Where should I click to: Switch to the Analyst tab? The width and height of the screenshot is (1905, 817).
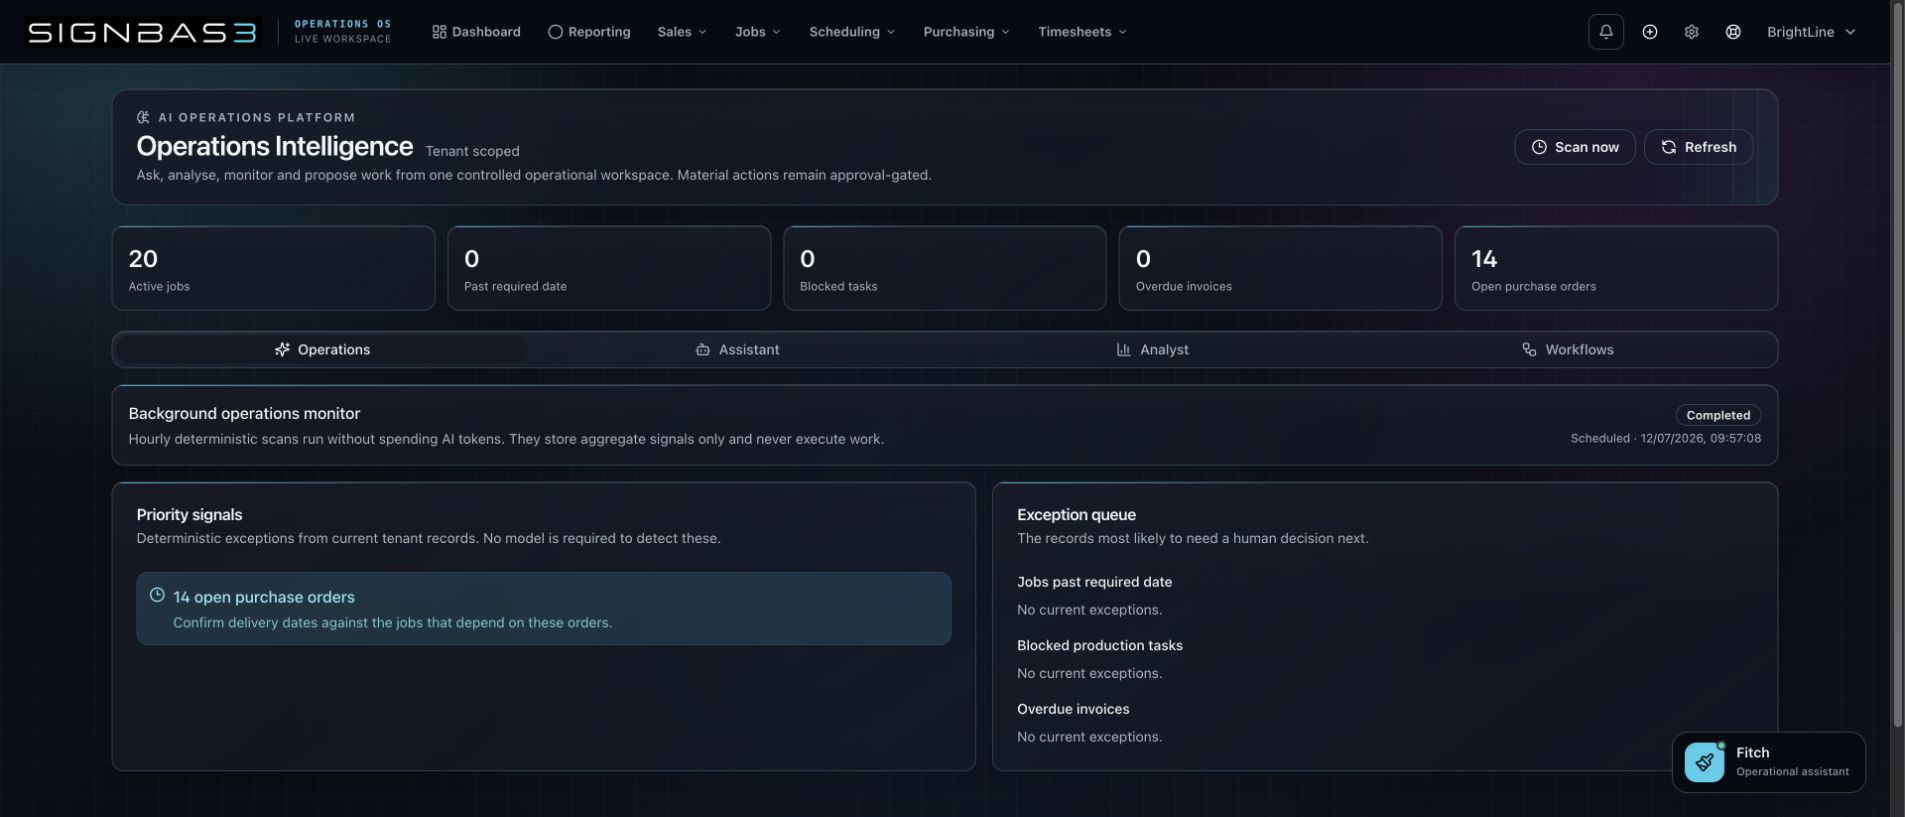[x=1152, y=350]
